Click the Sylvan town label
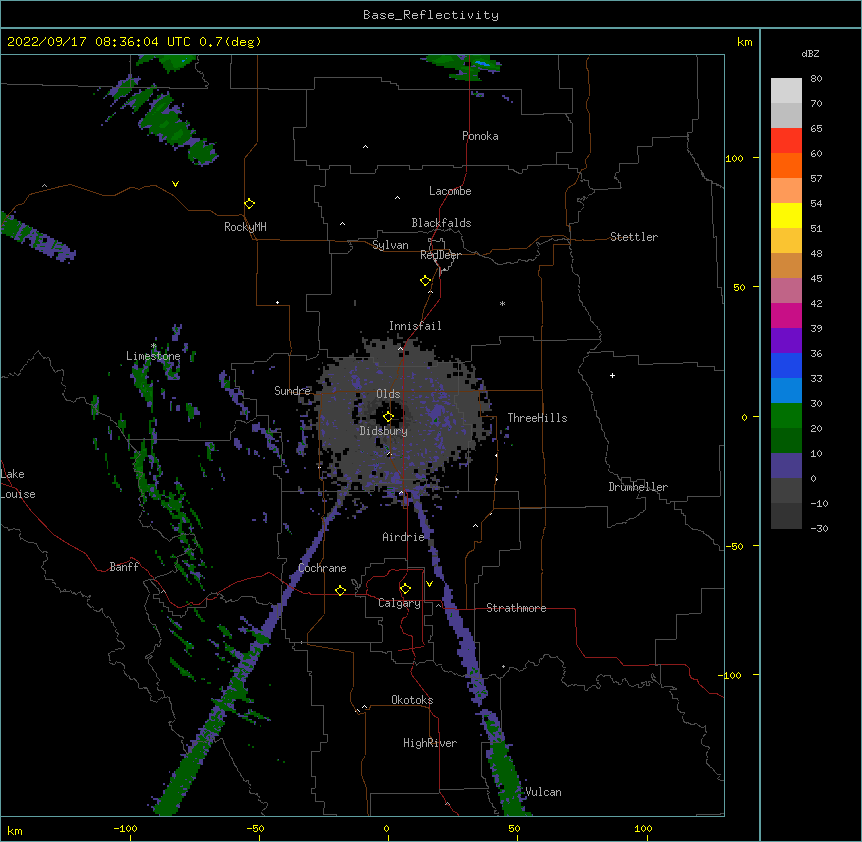The height and width of the screenshot is (842, 862). (x=390, y=245)
